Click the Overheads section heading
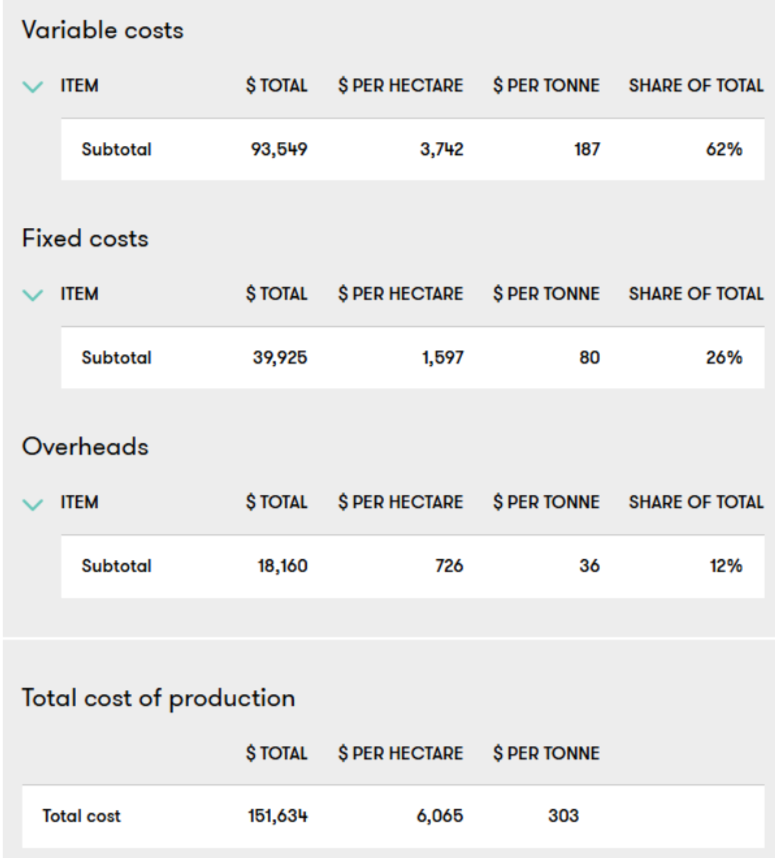 tap(85, 447)
